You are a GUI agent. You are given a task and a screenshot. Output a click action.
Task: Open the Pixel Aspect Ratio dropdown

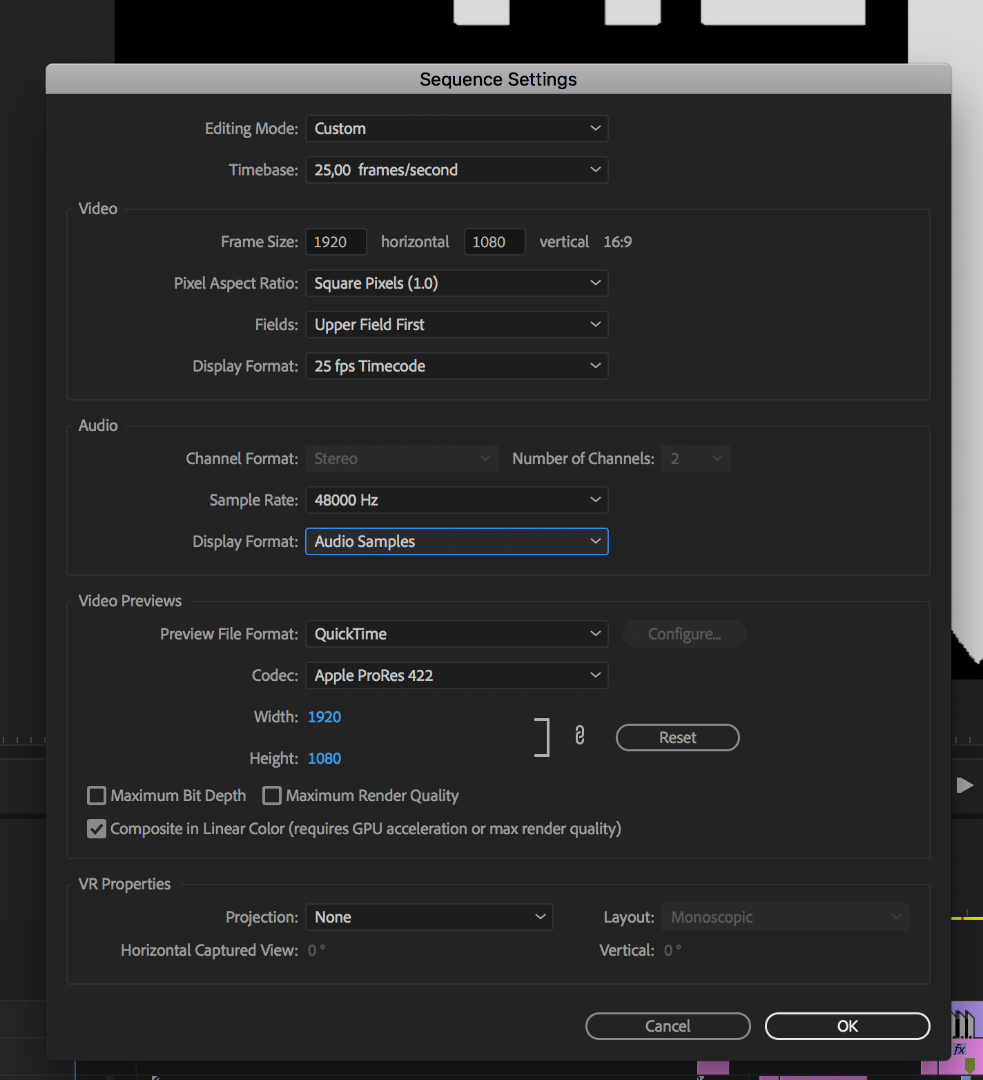point(456,283)
